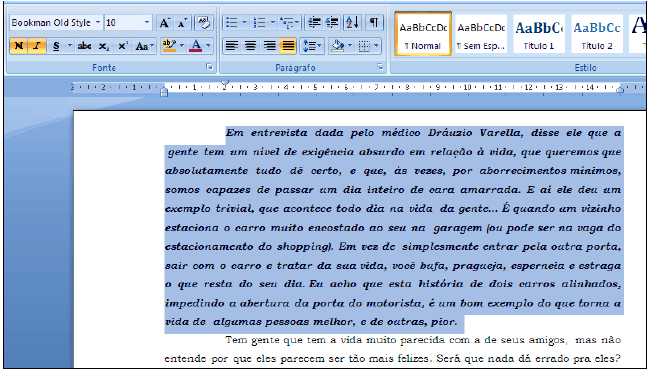650x374 pixels.
Task: Click the Sort (A-Z) button
Action: (352, 23)
